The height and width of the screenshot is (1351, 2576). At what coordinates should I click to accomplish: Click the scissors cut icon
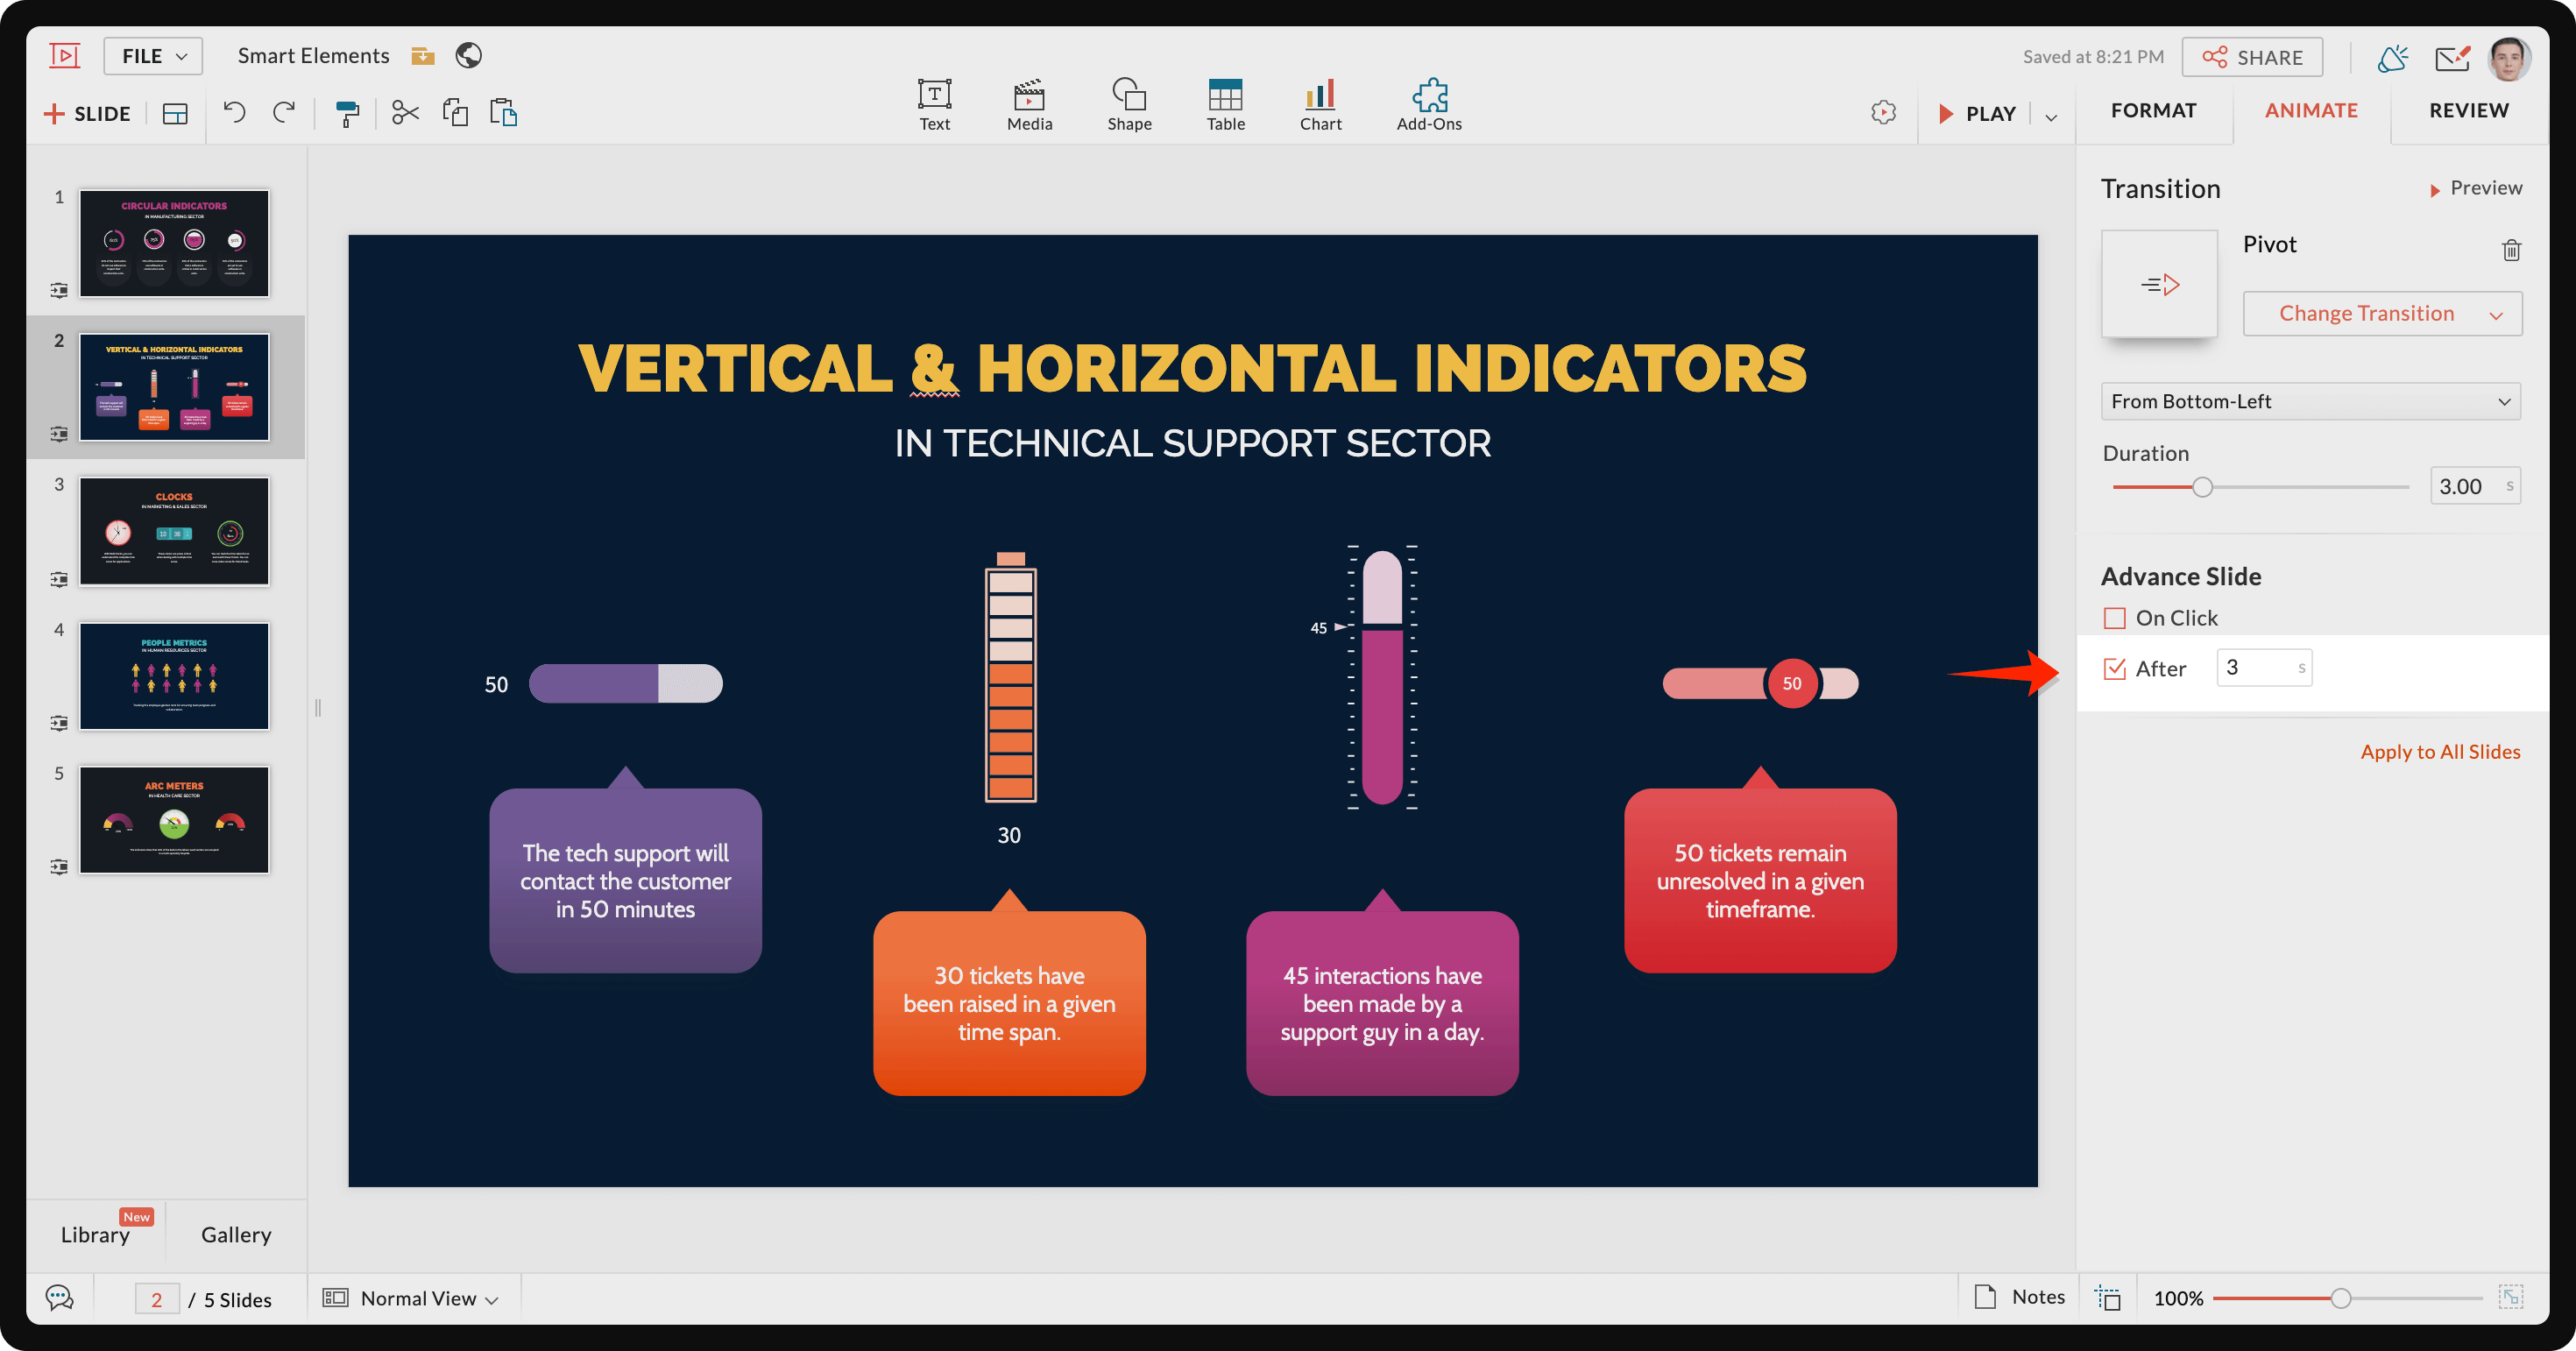(405, 112)
